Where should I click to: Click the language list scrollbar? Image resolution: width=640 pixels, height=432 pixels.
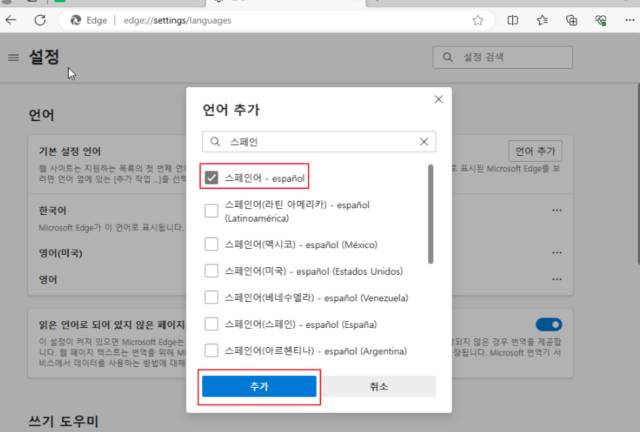[431, 214]
